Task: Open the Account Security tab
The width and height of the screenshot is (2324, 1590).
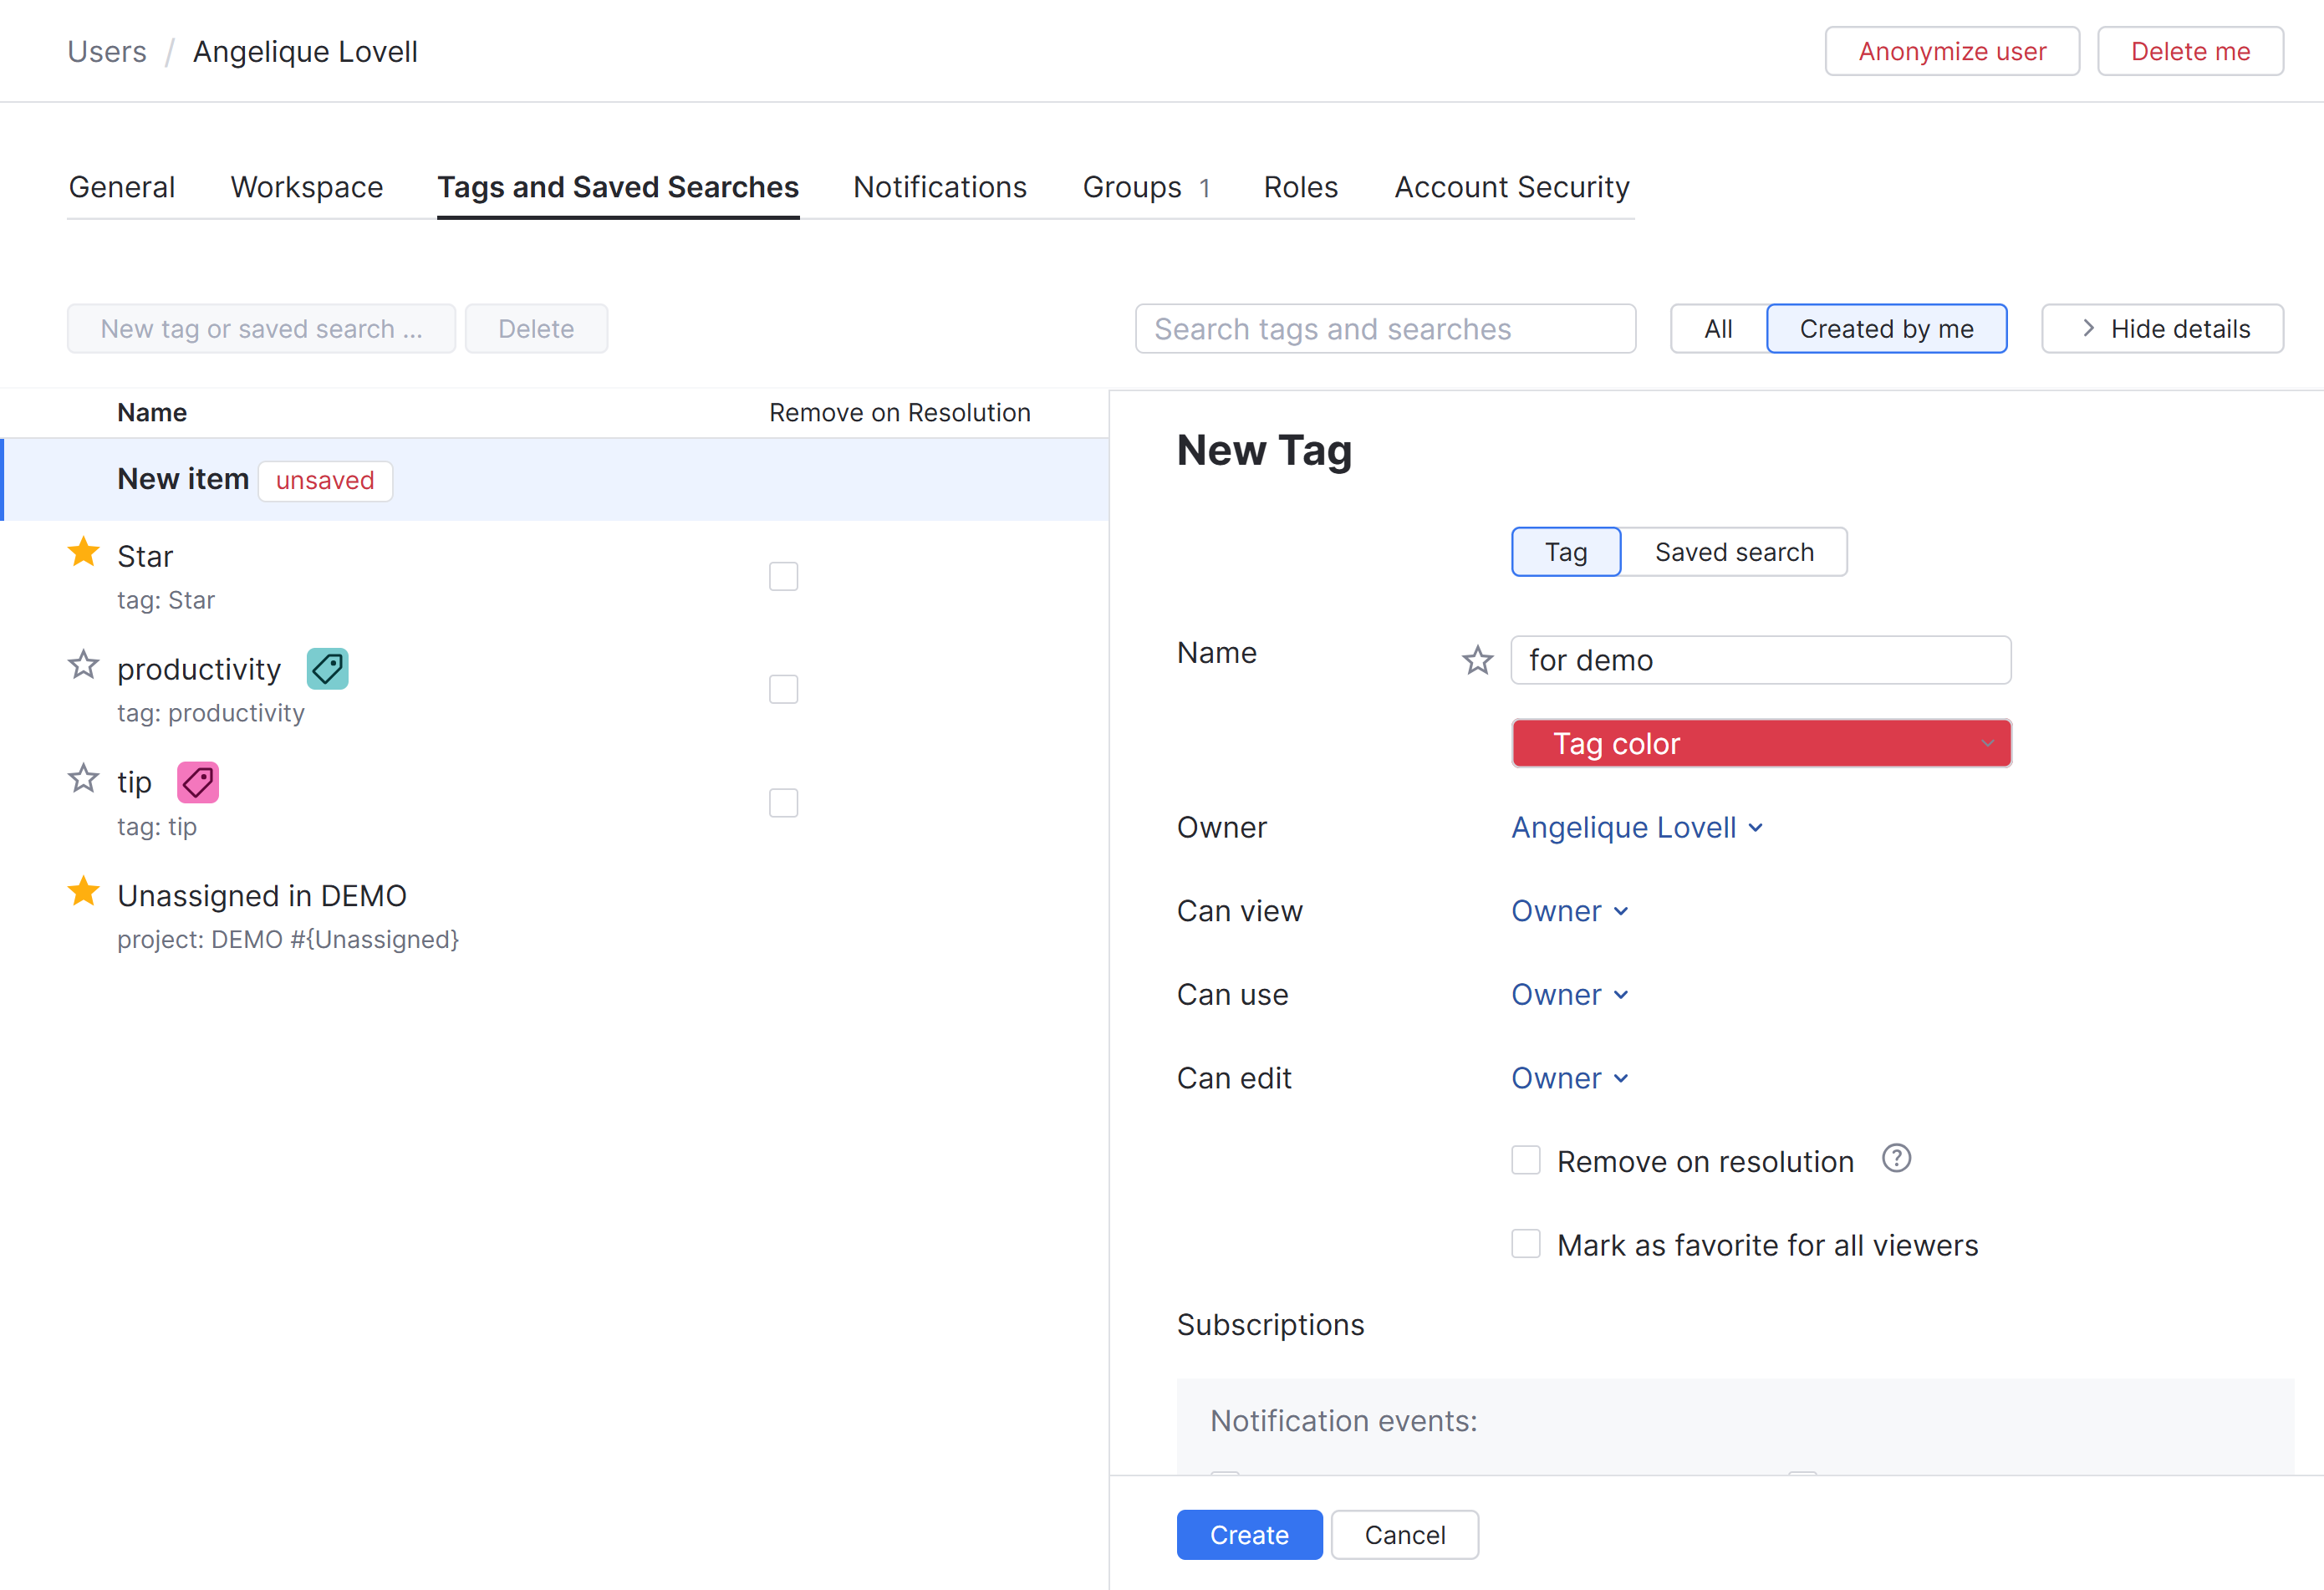Action: coord(1511,187)
